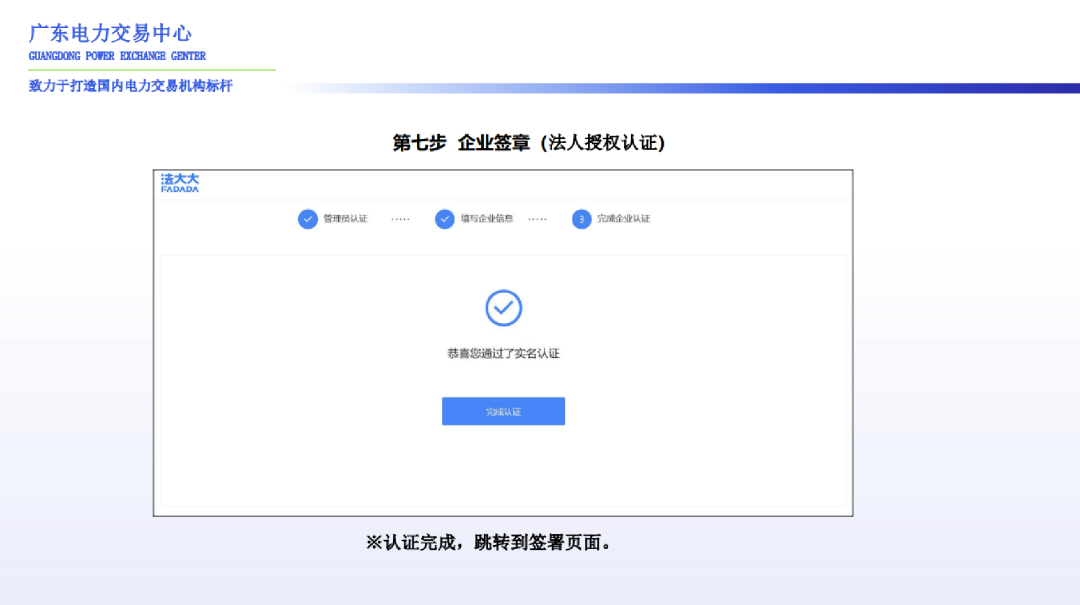Click the FADADA logo in the top left
Viewport: 1080px width, 605px height.
tap(182, 181)
